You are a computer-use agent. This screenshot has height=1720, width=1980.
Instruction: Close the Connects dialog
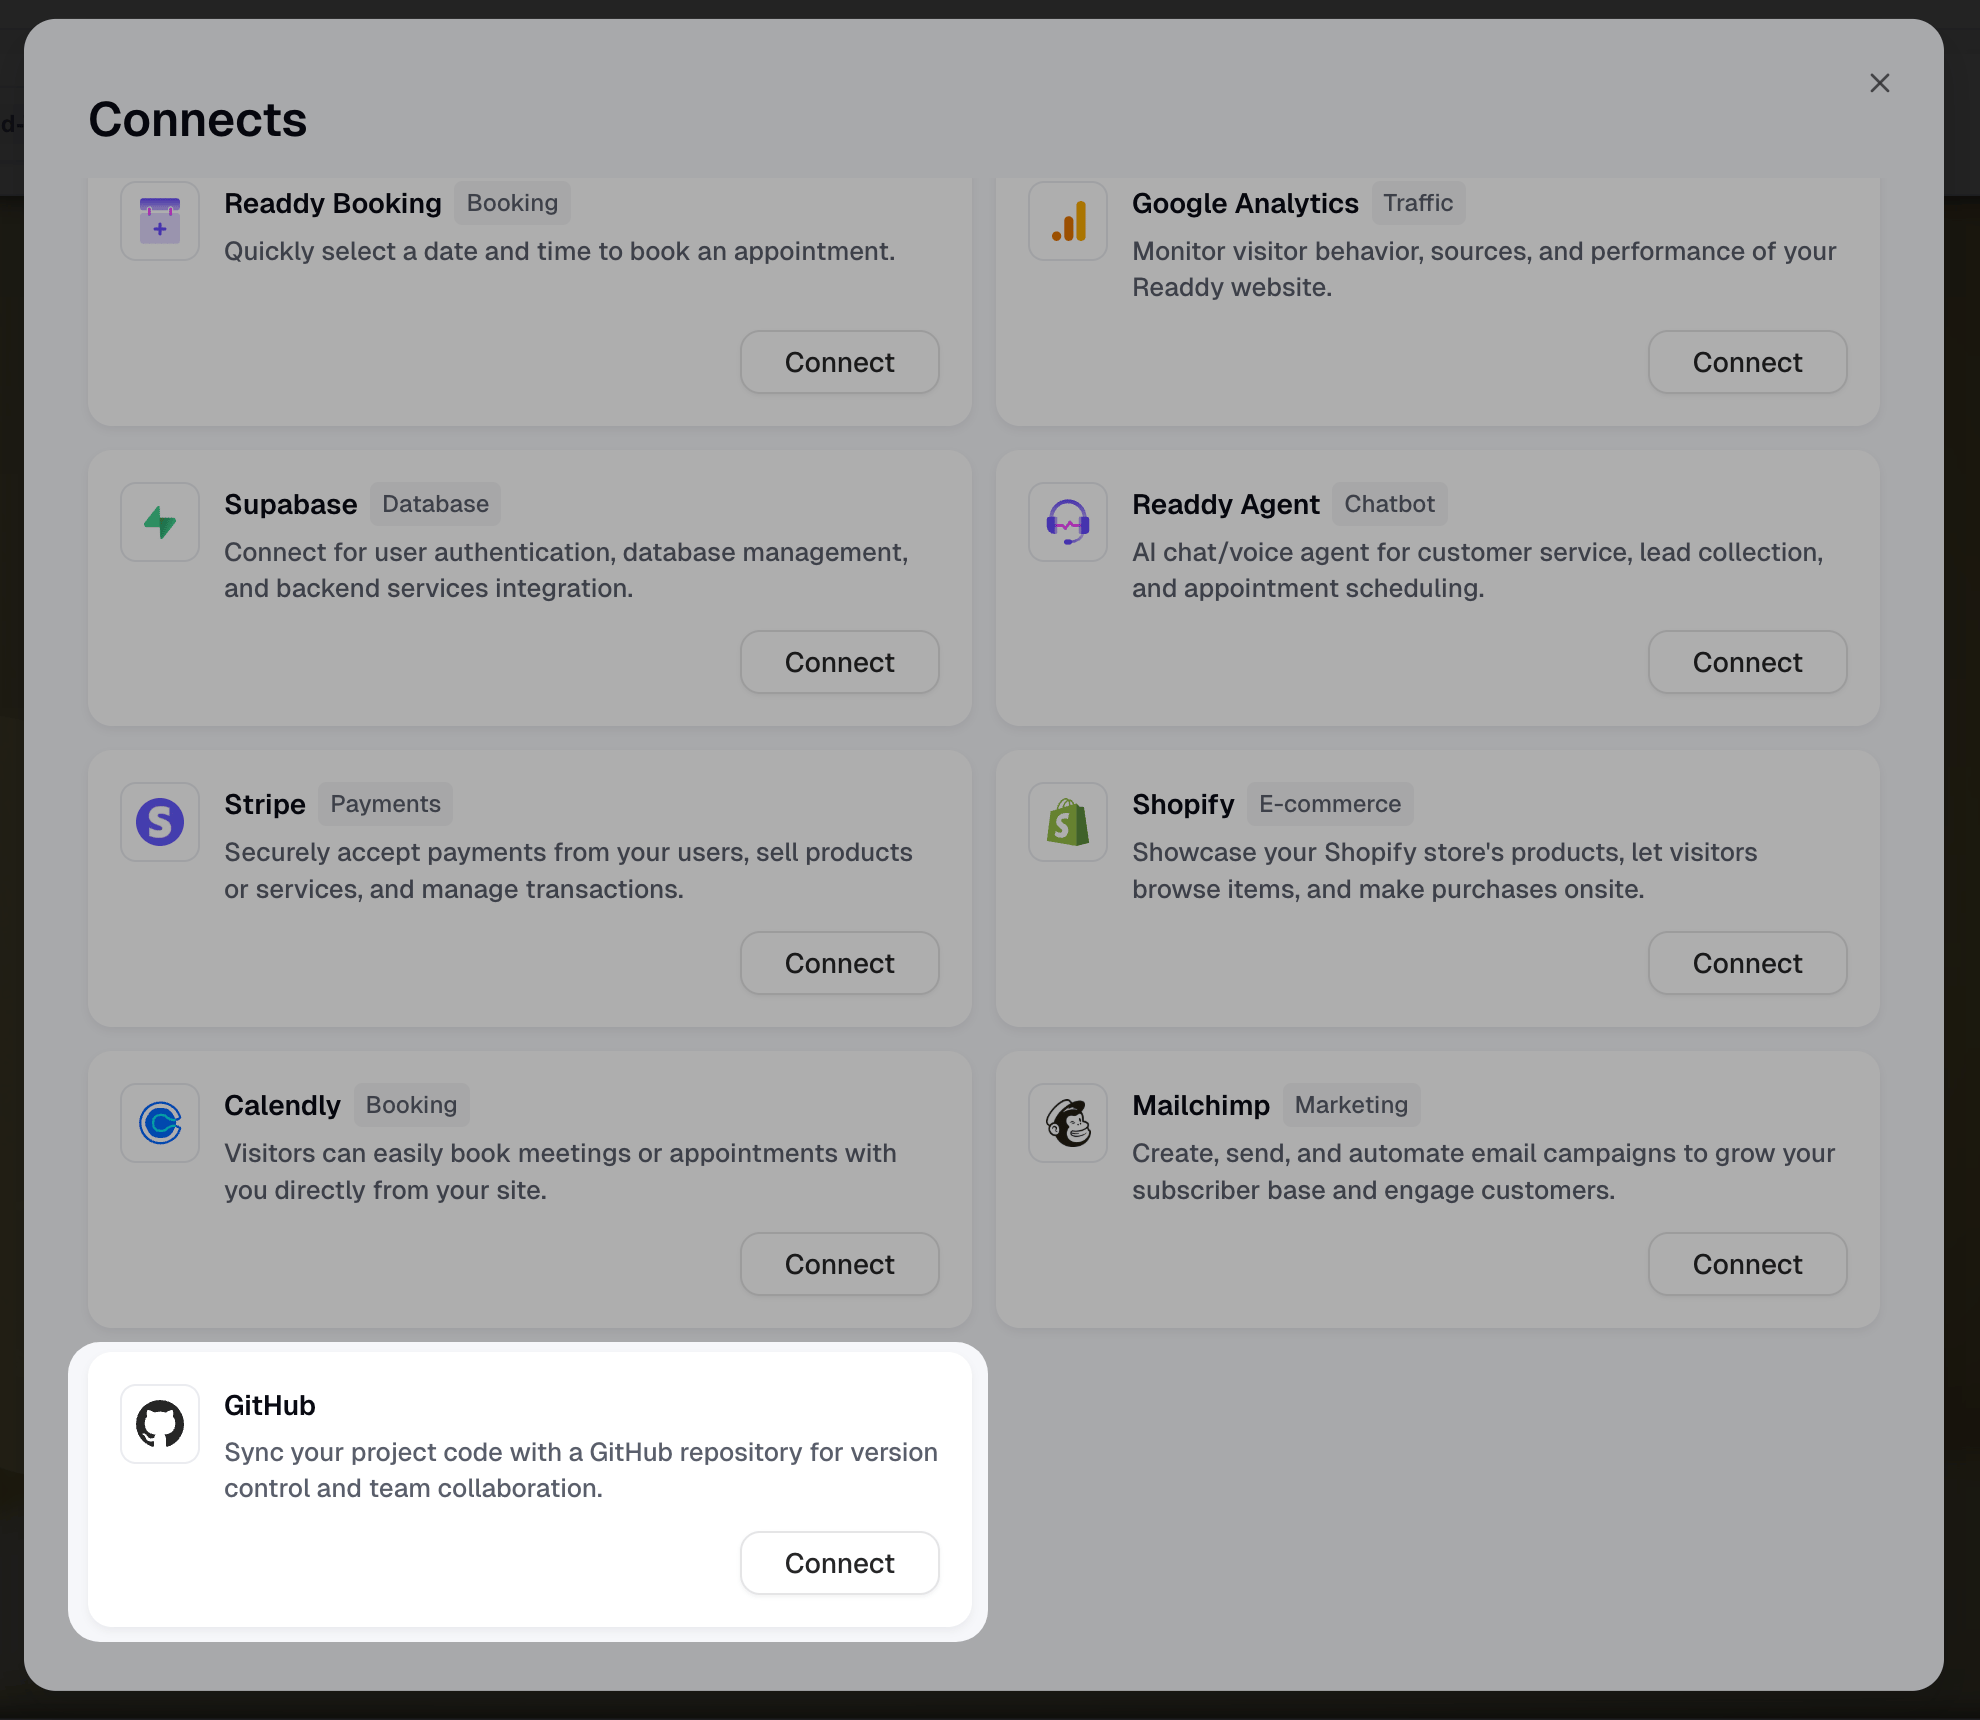[1880, 83]
